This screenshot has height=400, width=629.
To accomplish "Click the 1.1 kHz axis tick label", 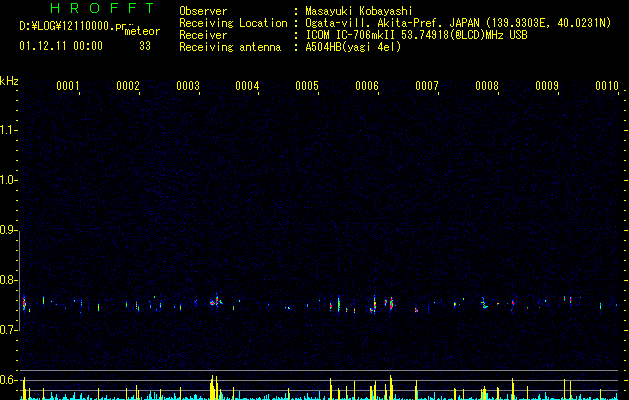I will coord(8,130).
